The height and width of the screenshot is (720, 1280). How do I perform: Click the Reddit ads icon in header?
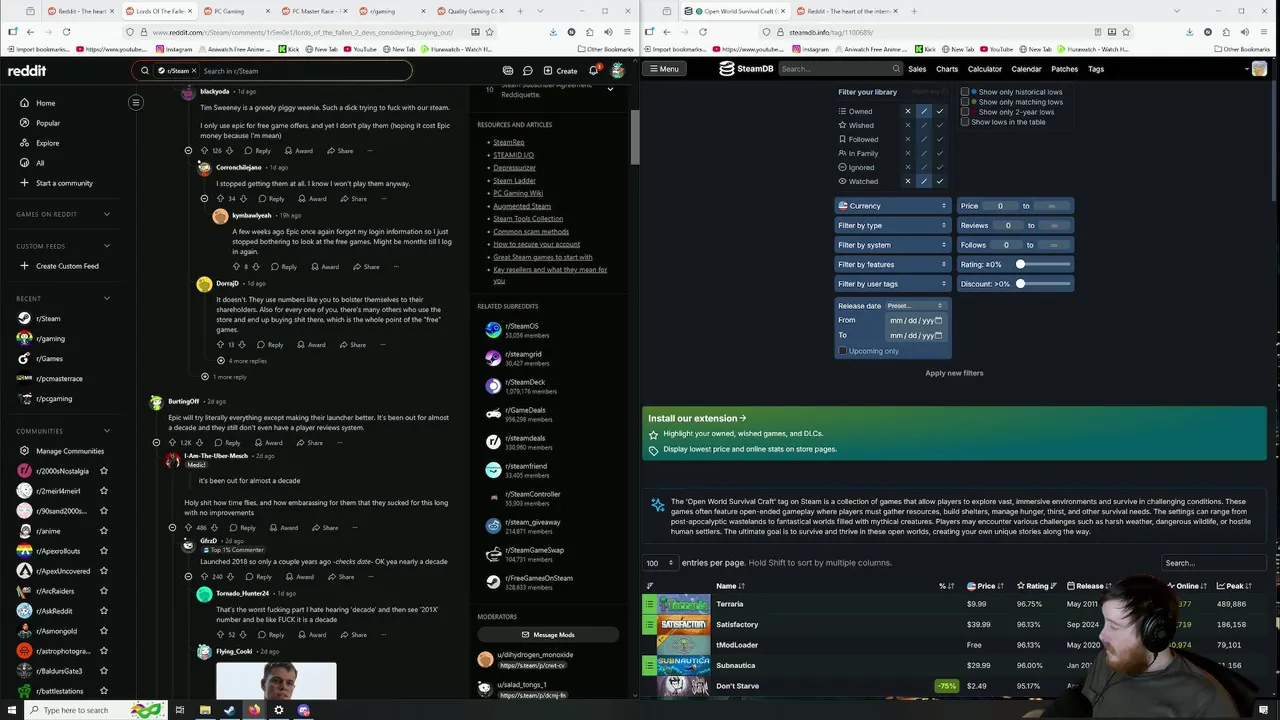(x=508, y=71)
